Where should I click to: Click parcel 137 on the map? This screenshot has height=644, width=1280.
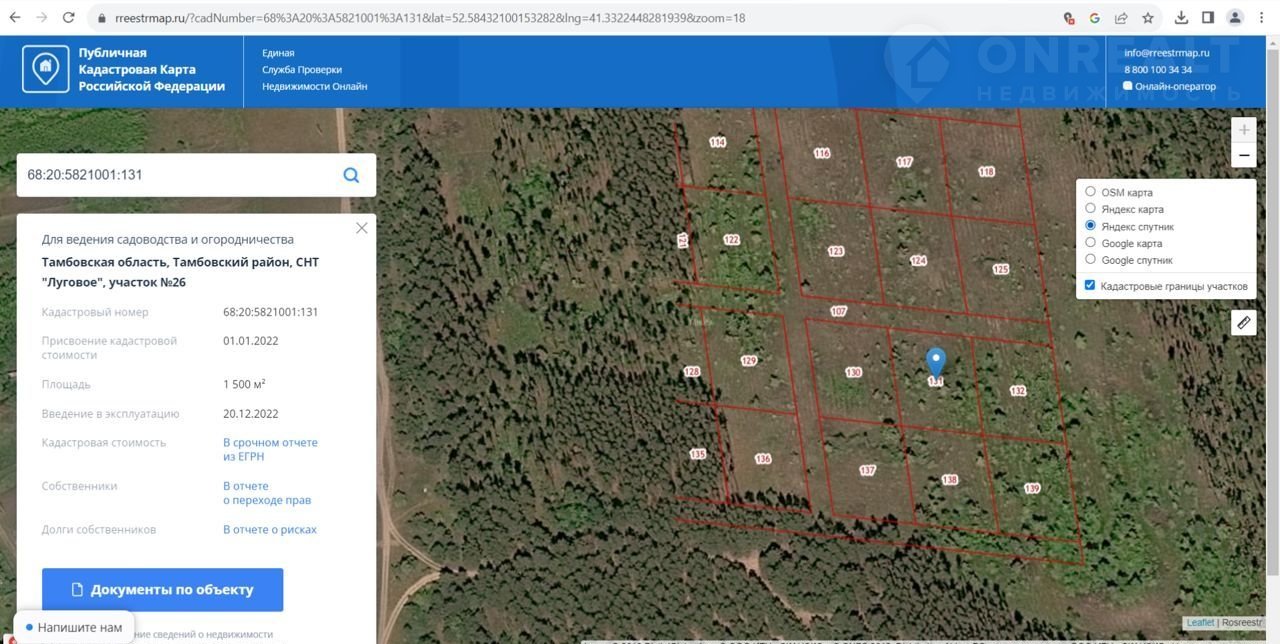pos(867,470)
